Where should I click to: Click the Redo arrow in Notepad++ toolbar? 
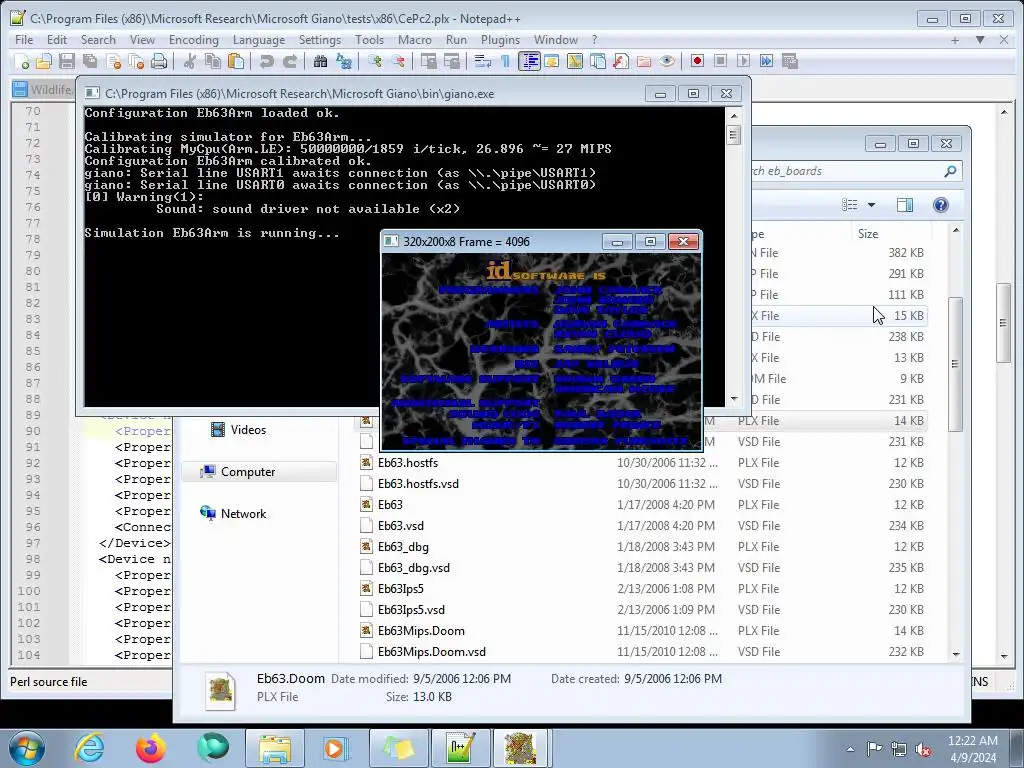click(x=289, y=61)
